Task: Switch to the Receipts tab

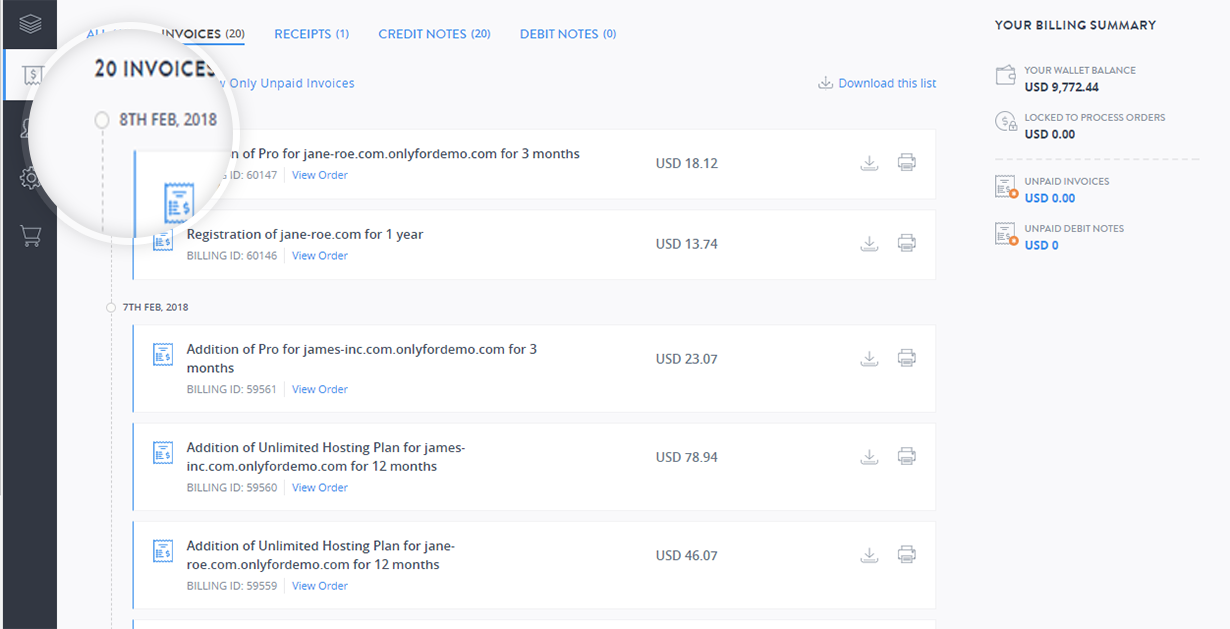Action: [312, 34]
